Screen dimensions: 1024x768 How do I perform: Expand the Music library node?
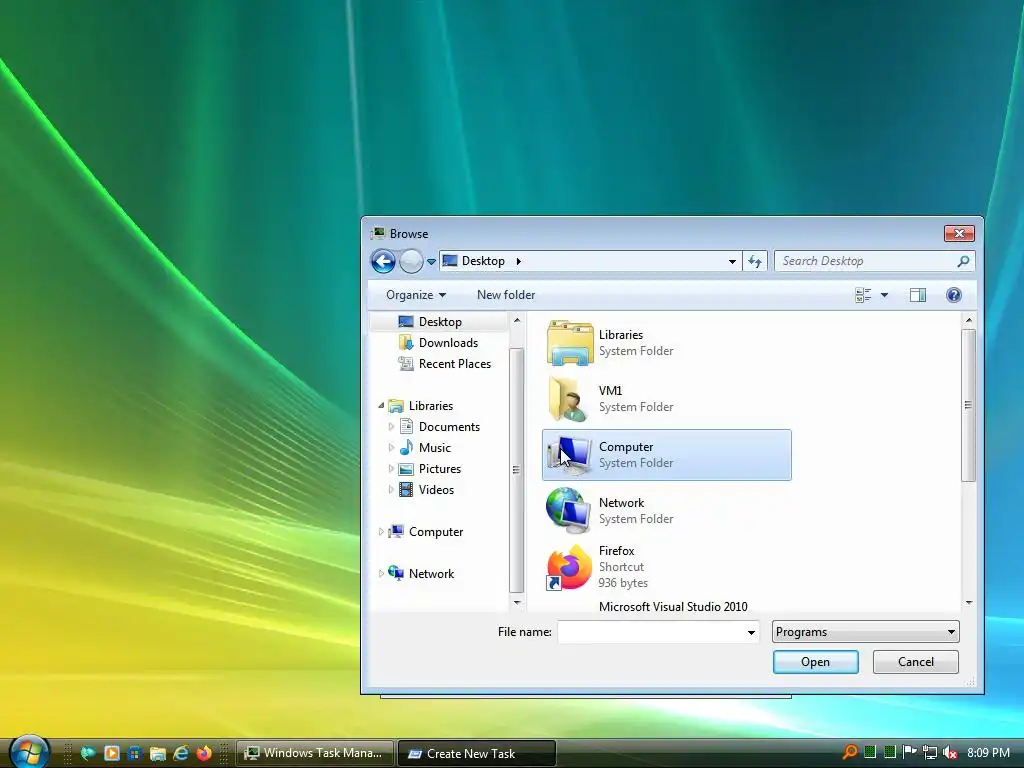coord(391,447)
